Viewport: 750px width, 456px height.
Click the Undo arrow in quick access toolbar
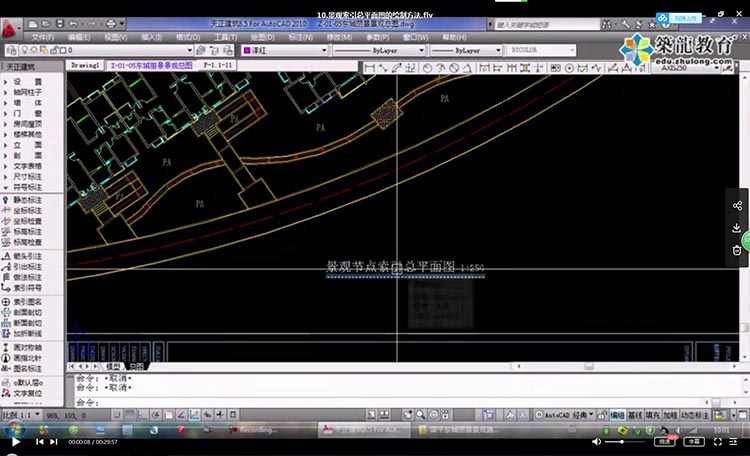tap(73, 23)
